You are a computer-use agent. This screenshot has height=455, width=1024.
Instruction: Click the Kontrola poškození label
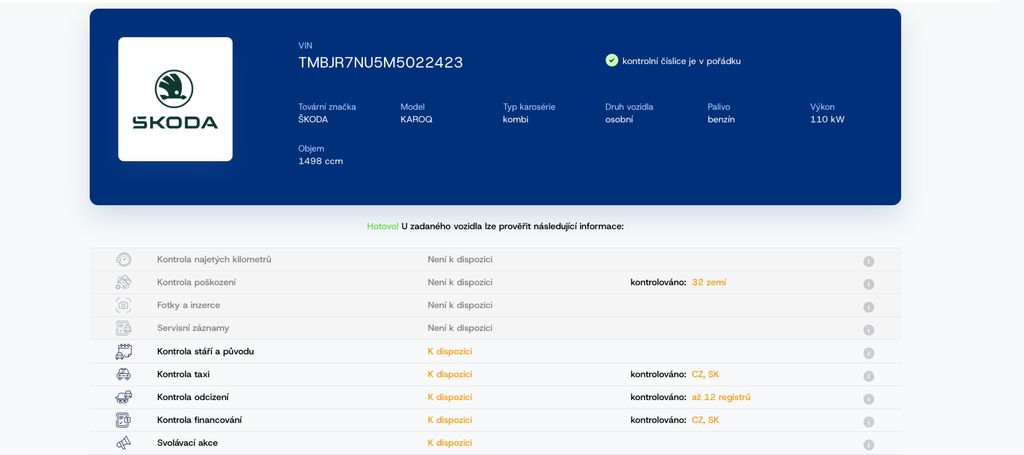coord(197,282)
